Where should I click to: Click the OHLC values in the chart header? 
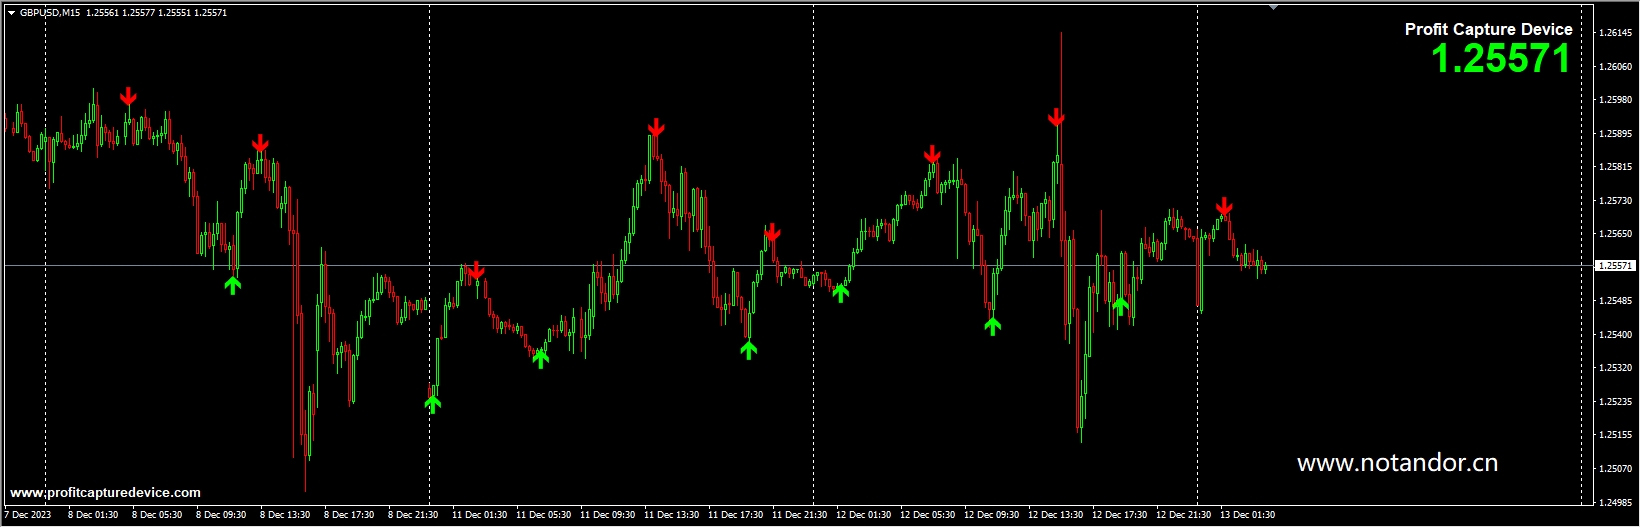[x=156, y=13]
